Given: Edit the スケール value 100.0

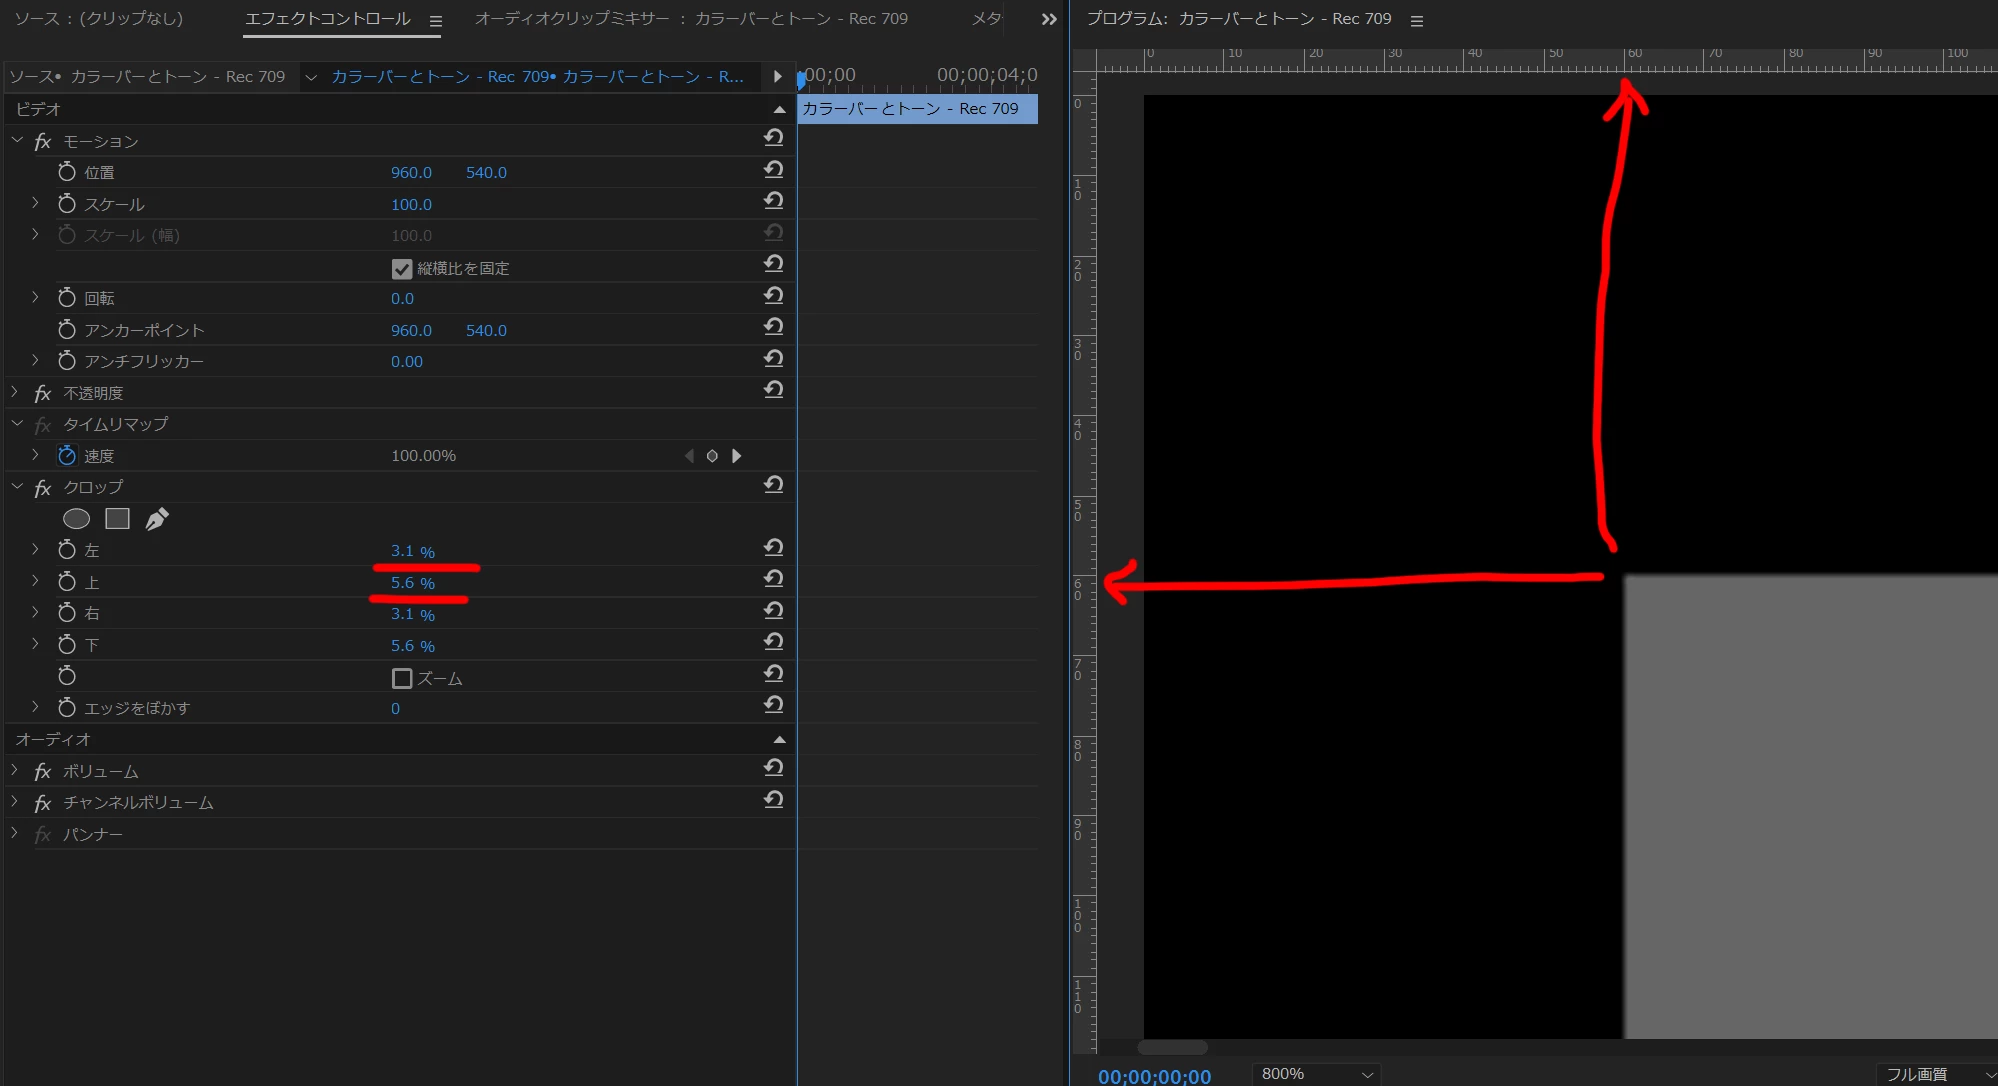Looking at the screenshot, I should pyautogui.click(x=411, y=204).
